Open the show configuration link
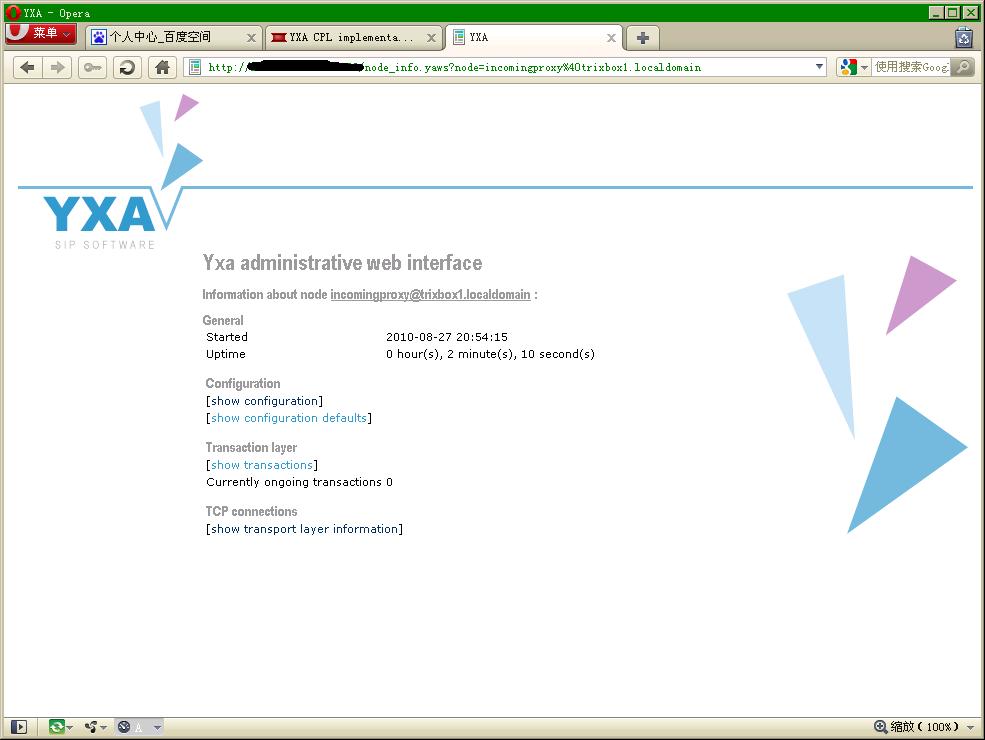This screenshot has height=740, width=985. point(264,401)
